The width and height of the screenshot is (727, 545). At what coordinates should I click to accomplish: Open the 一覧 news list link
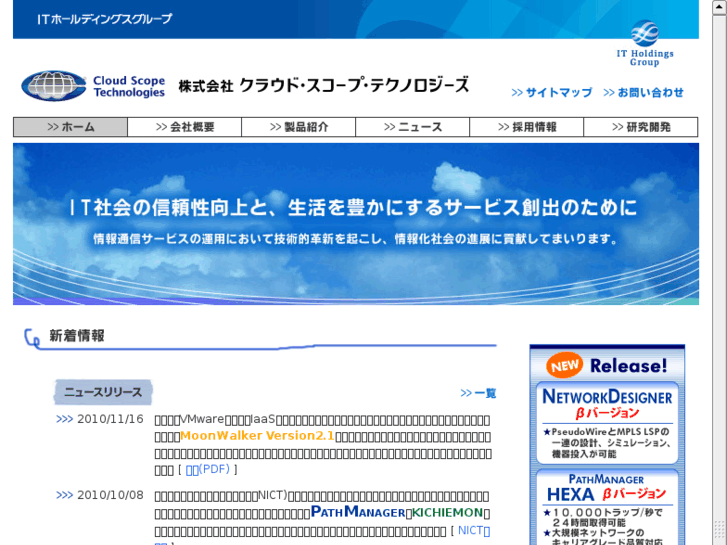coord(478,393)
